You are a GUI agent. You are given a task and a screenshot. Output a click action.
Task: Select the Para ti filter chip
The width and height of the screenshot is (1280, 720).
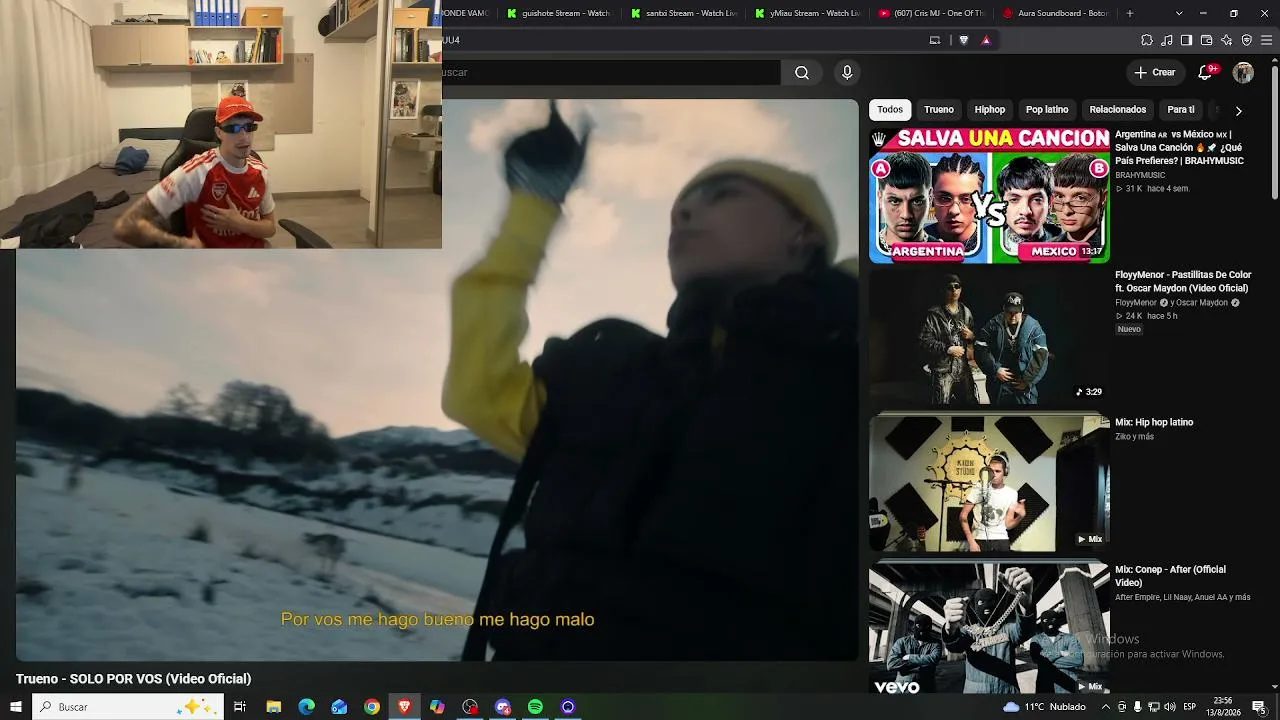[1181, 110]
